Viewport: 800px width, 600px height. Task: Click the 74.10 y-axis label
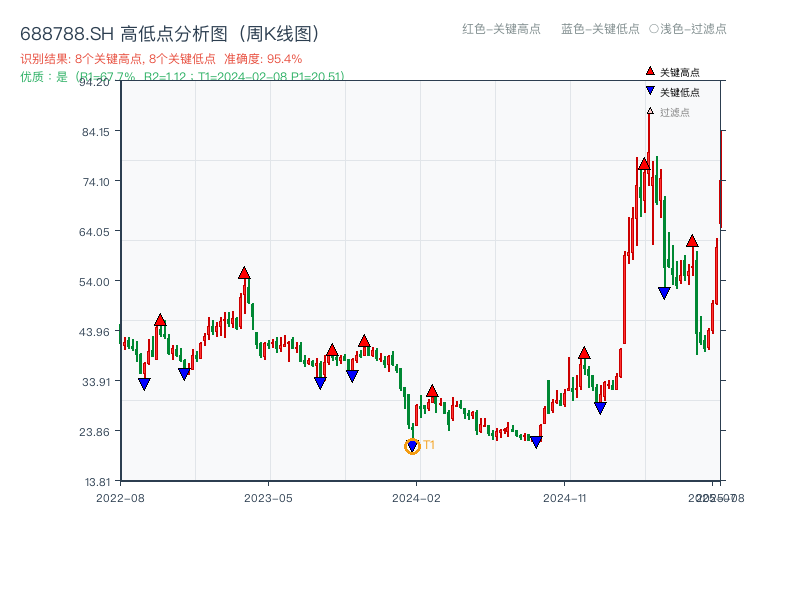[96, 182]
